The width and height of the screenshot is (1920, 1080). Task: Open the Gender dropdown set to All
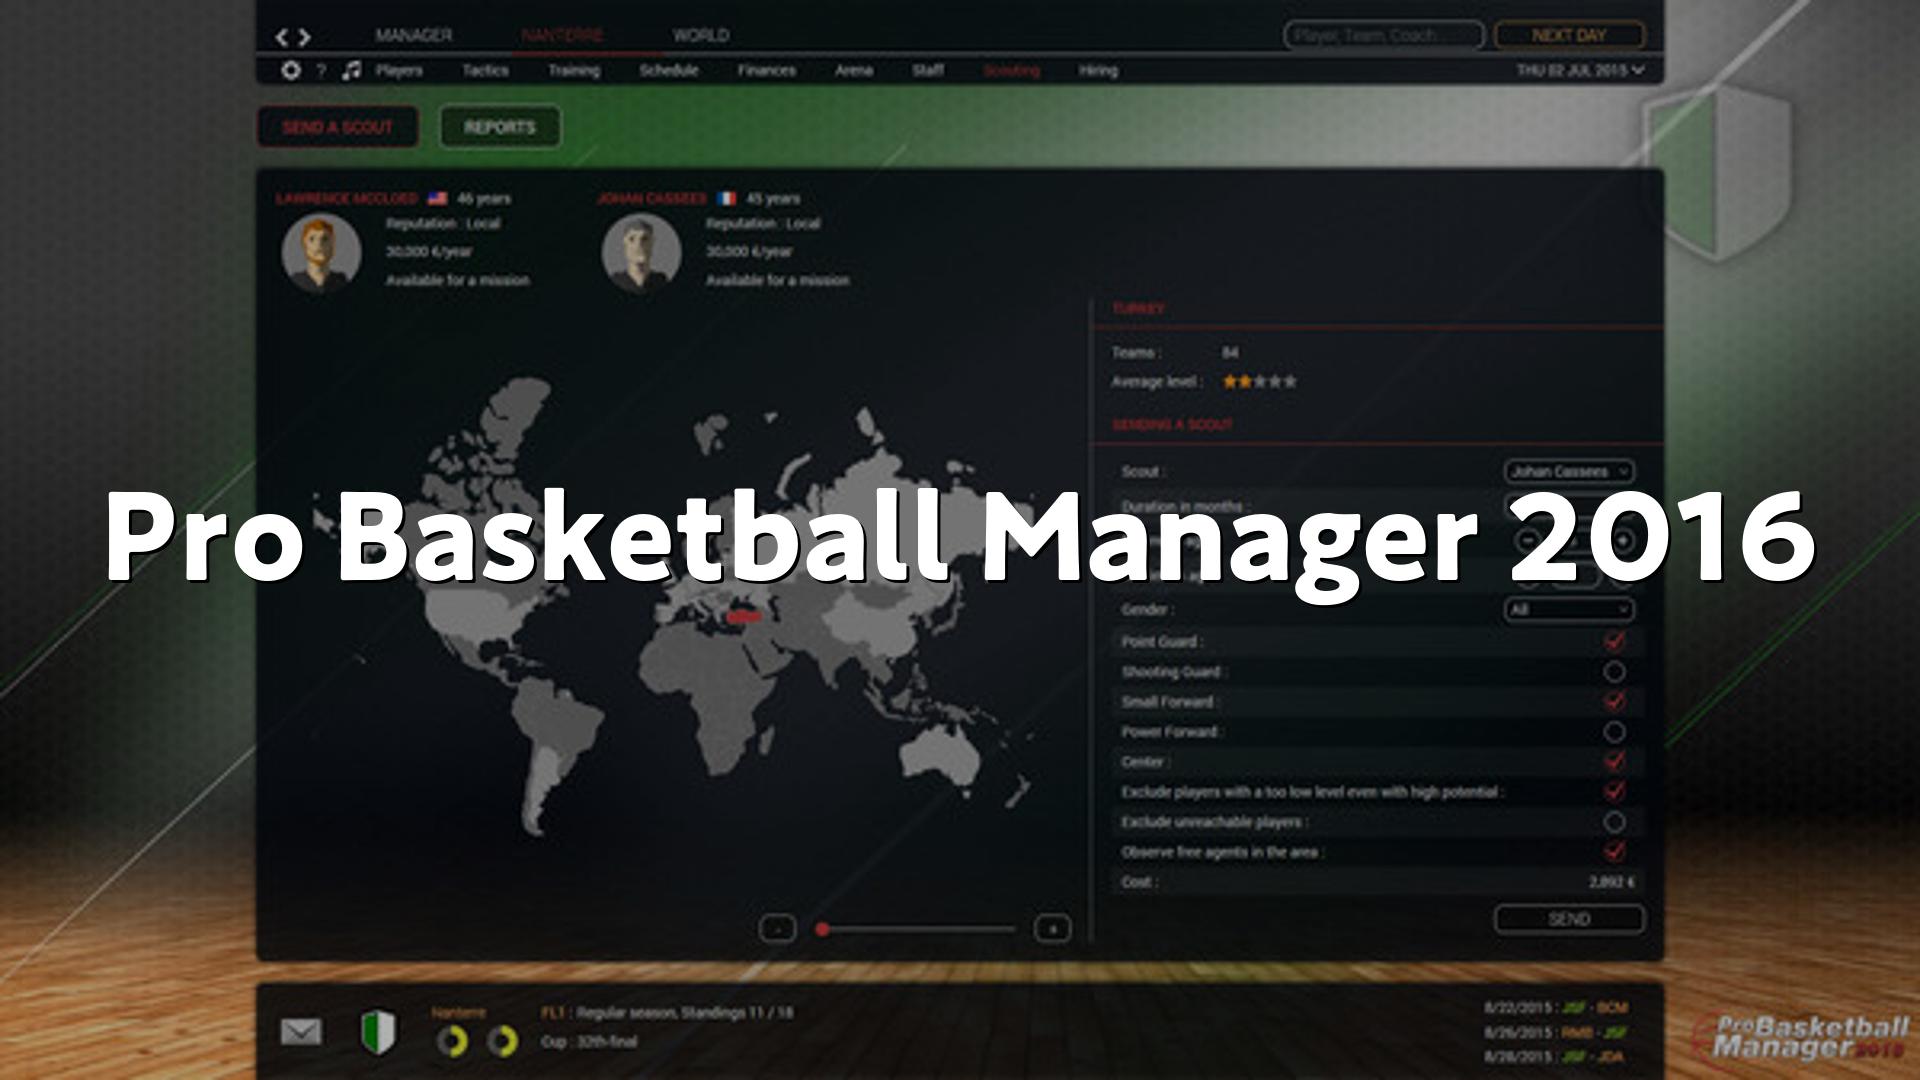tap(1569, 609)
